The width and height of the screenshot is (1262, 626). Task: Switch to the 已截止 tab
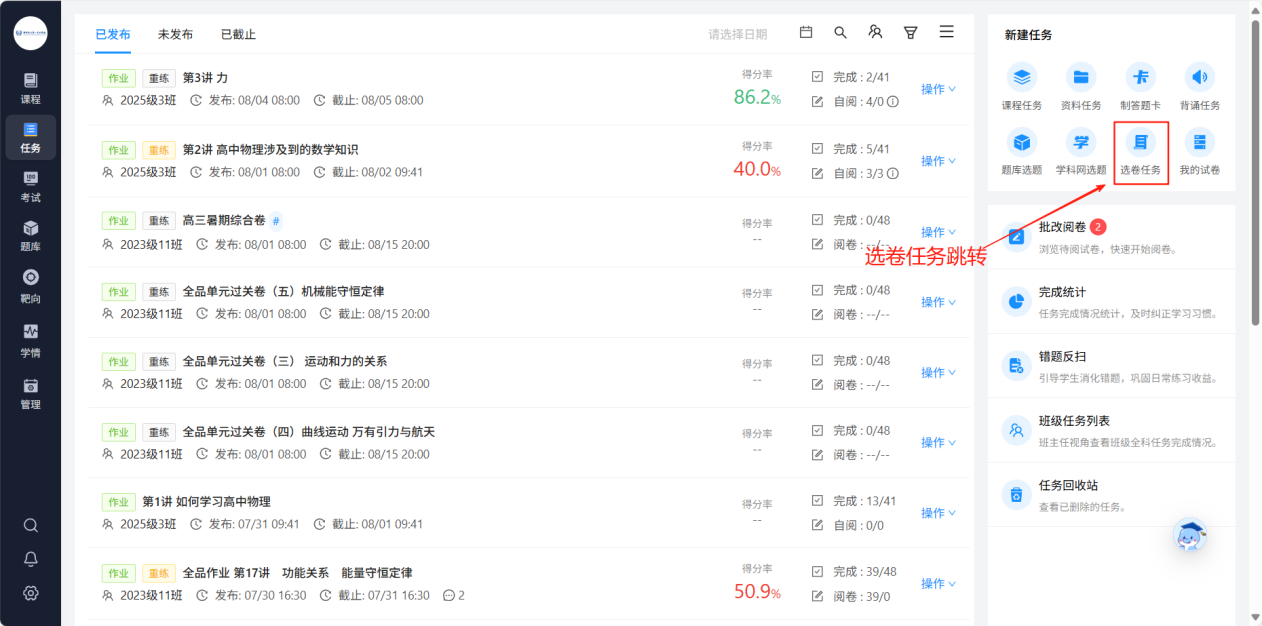click(x=238, y=34)
